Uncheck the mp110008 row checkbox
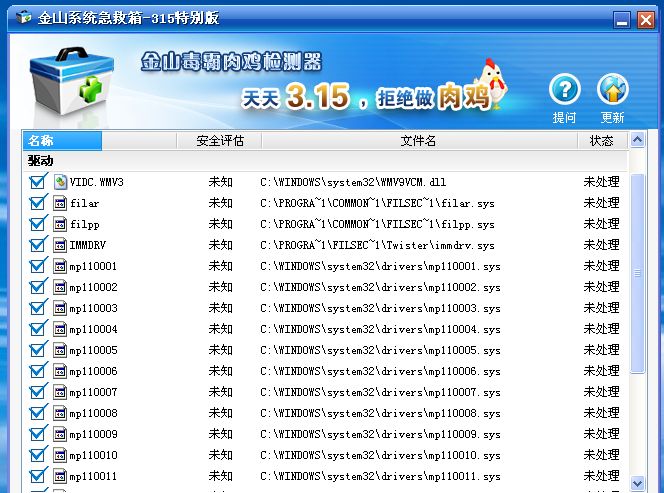Image resolution: width=664 pixels, height=493 pixels. click(x=37, y=413)
